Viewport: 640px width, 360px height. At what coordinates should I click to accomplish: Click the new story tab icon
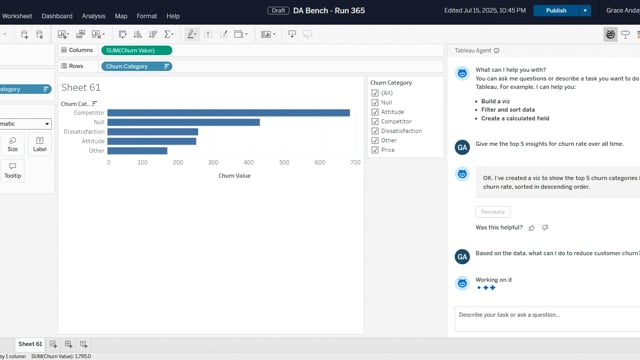pos(83,344)
